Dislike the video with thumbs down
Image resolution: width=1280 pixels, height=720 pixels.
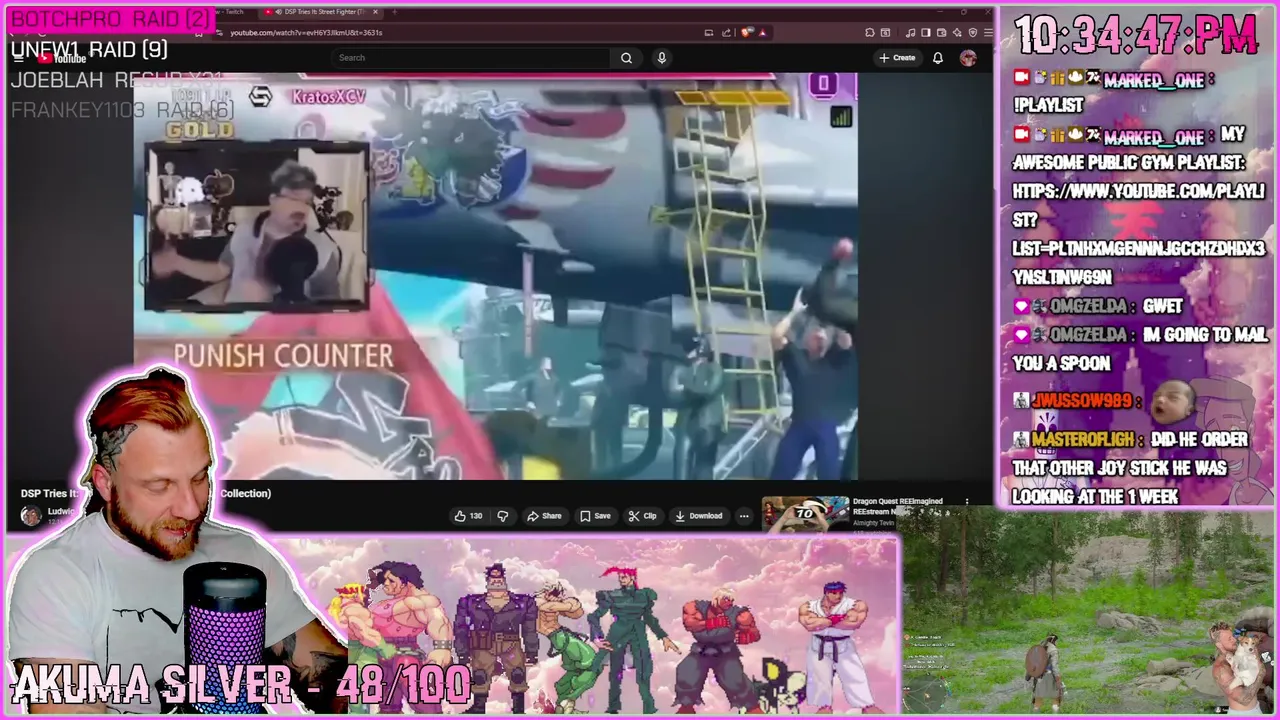tap(503, 516)
